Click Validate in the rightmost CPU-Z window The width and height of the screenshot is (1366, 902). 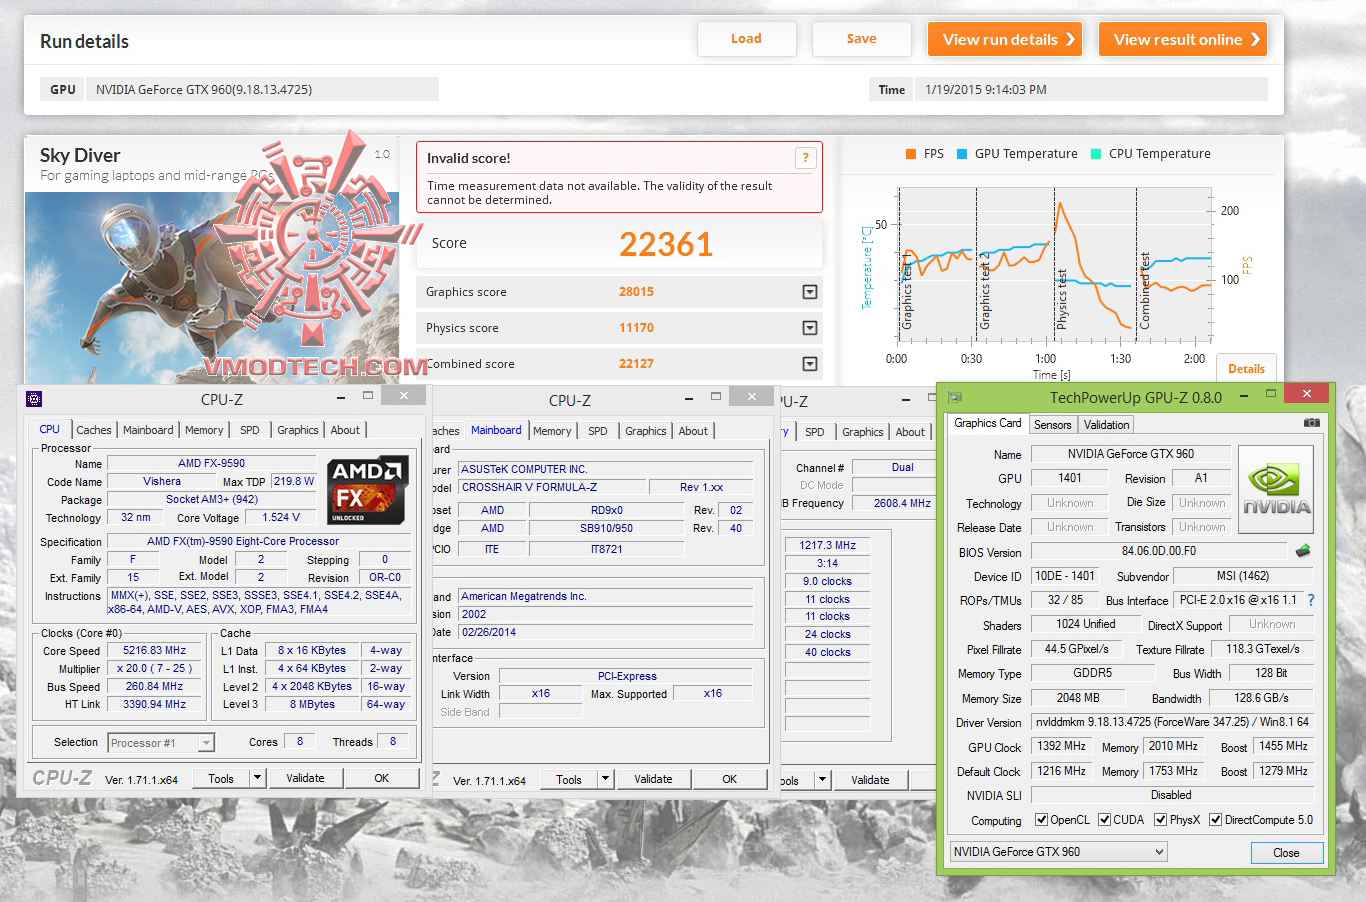pos(870,780)
